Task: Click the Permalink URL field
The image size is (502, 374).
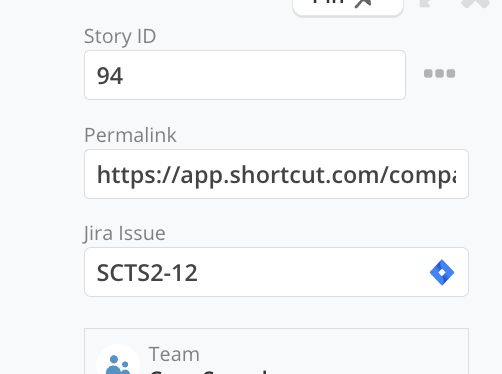Action: pos(276,174)
